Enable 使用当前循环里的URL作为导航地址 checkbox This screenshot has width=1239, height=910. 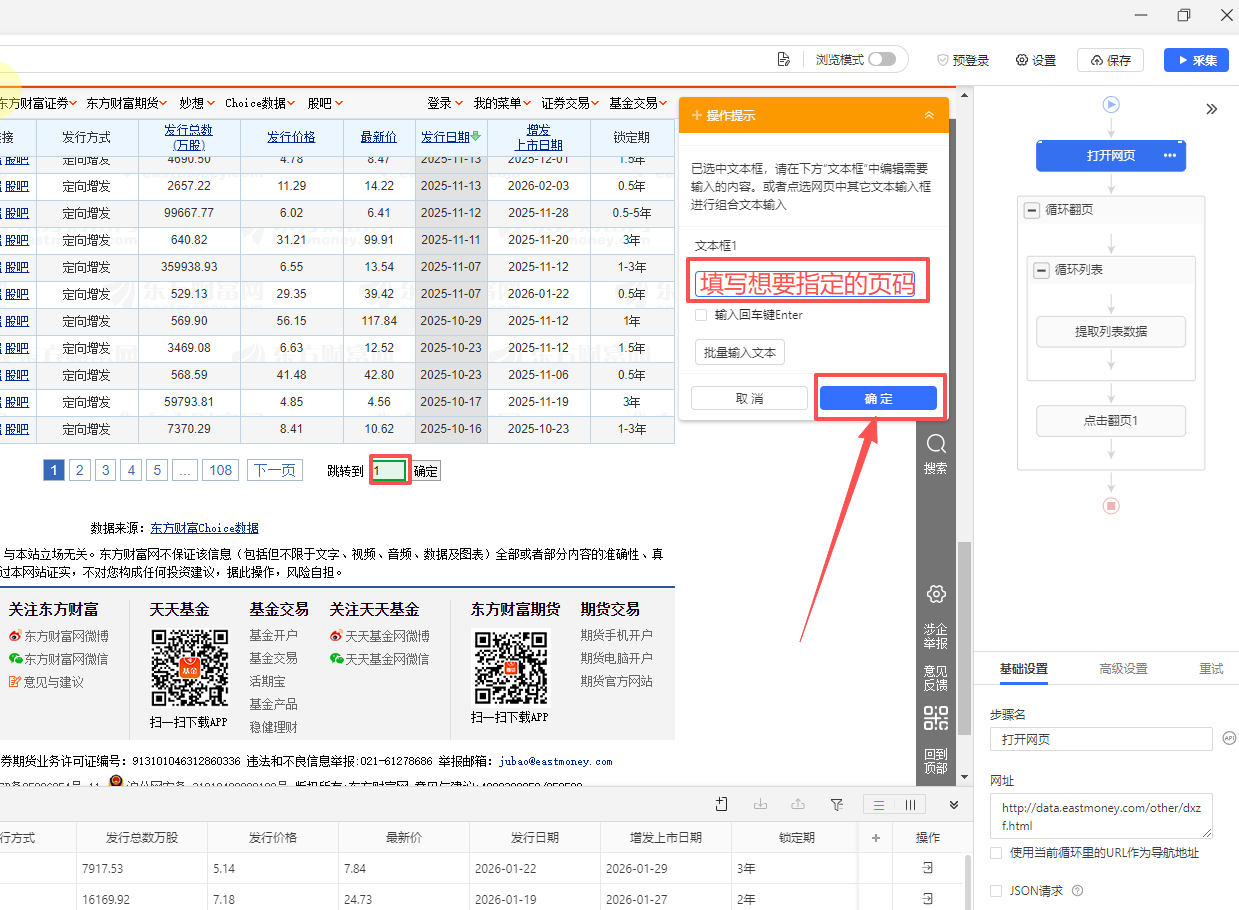(996, 853)
